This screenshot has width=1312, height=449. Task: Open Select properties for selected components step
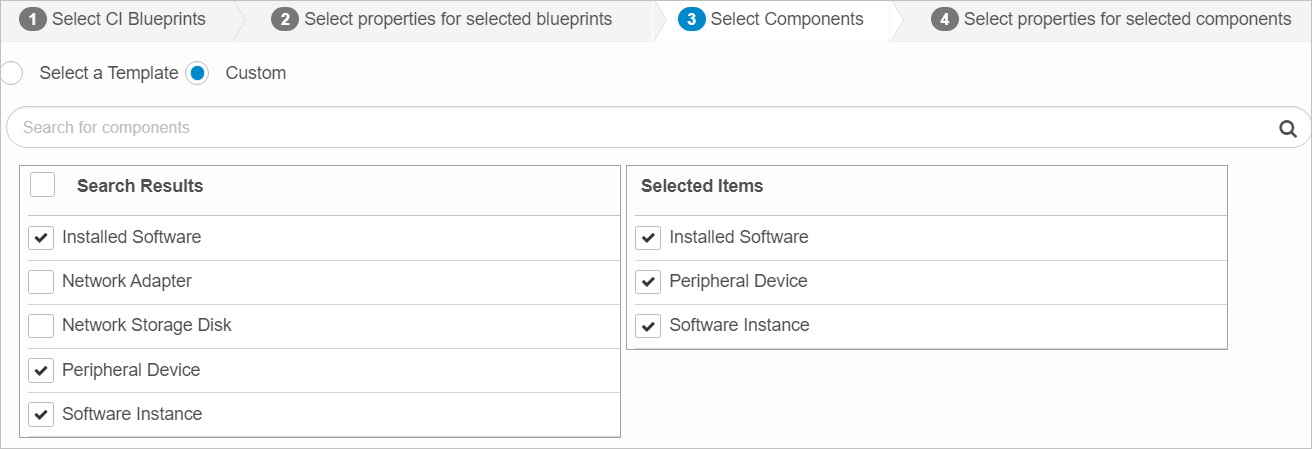tap(1127, 19)
